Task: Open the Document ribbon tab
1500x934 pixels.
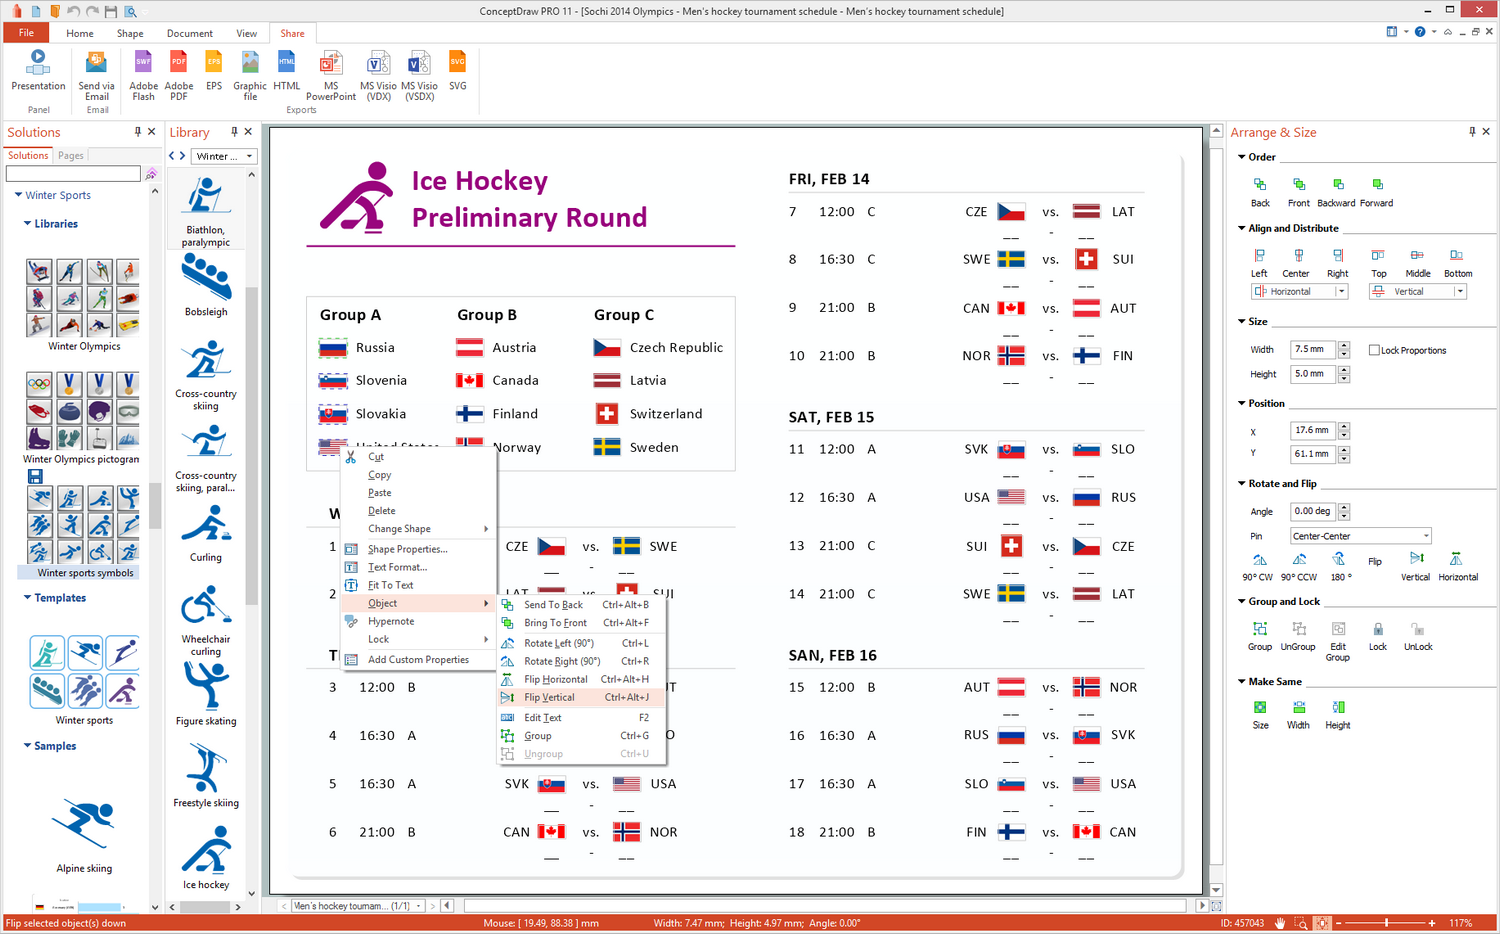Action: pyautogui.click(x=190, y=33)
